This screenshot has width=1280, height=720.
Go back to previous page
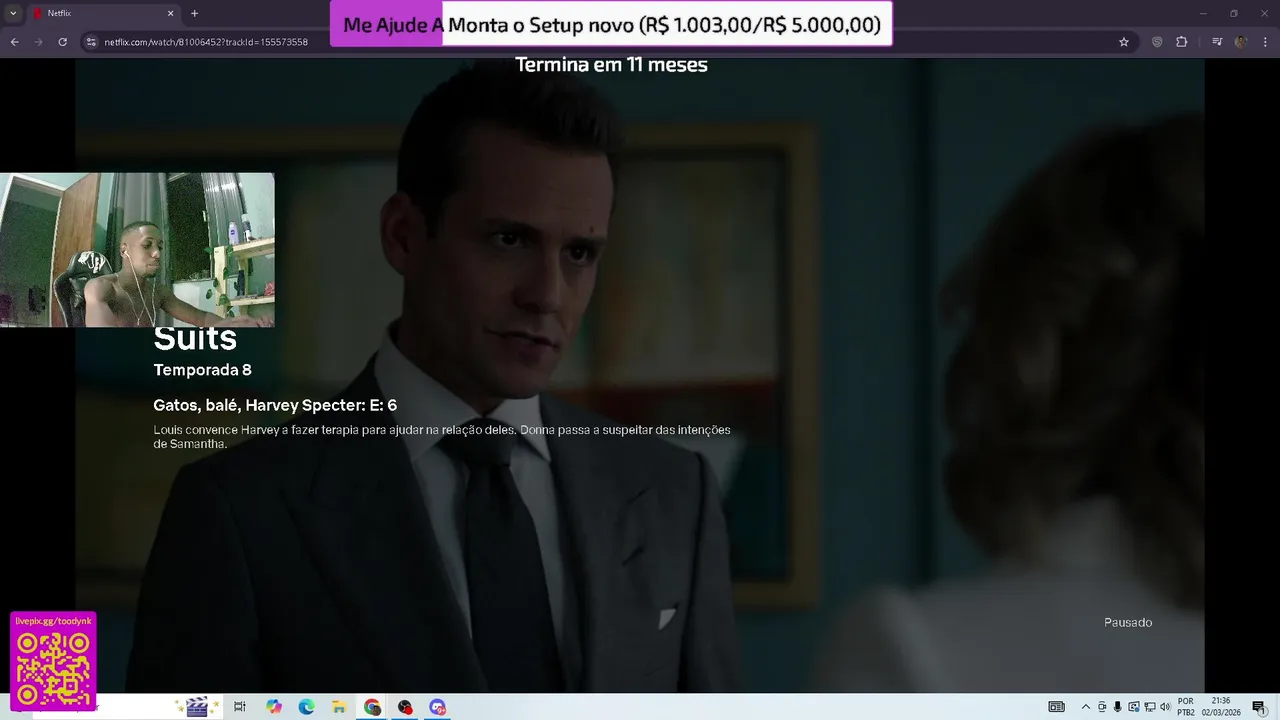click(14, 42)
